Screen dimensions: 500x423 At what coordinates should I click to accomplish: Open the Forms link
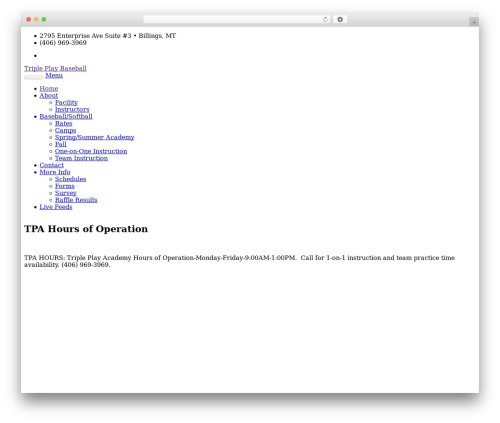click(x=65, y=186)
